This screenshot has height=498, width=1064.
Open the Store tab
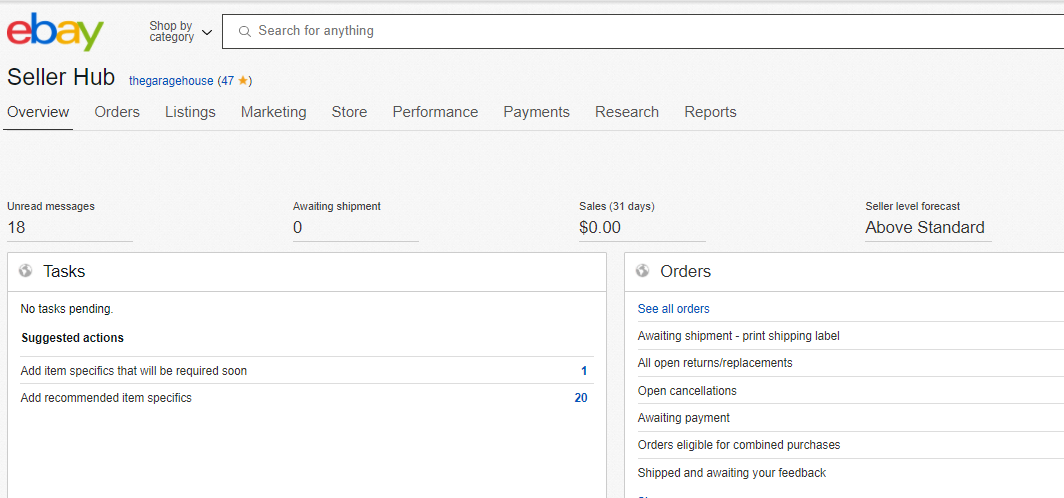click(349, 112)
